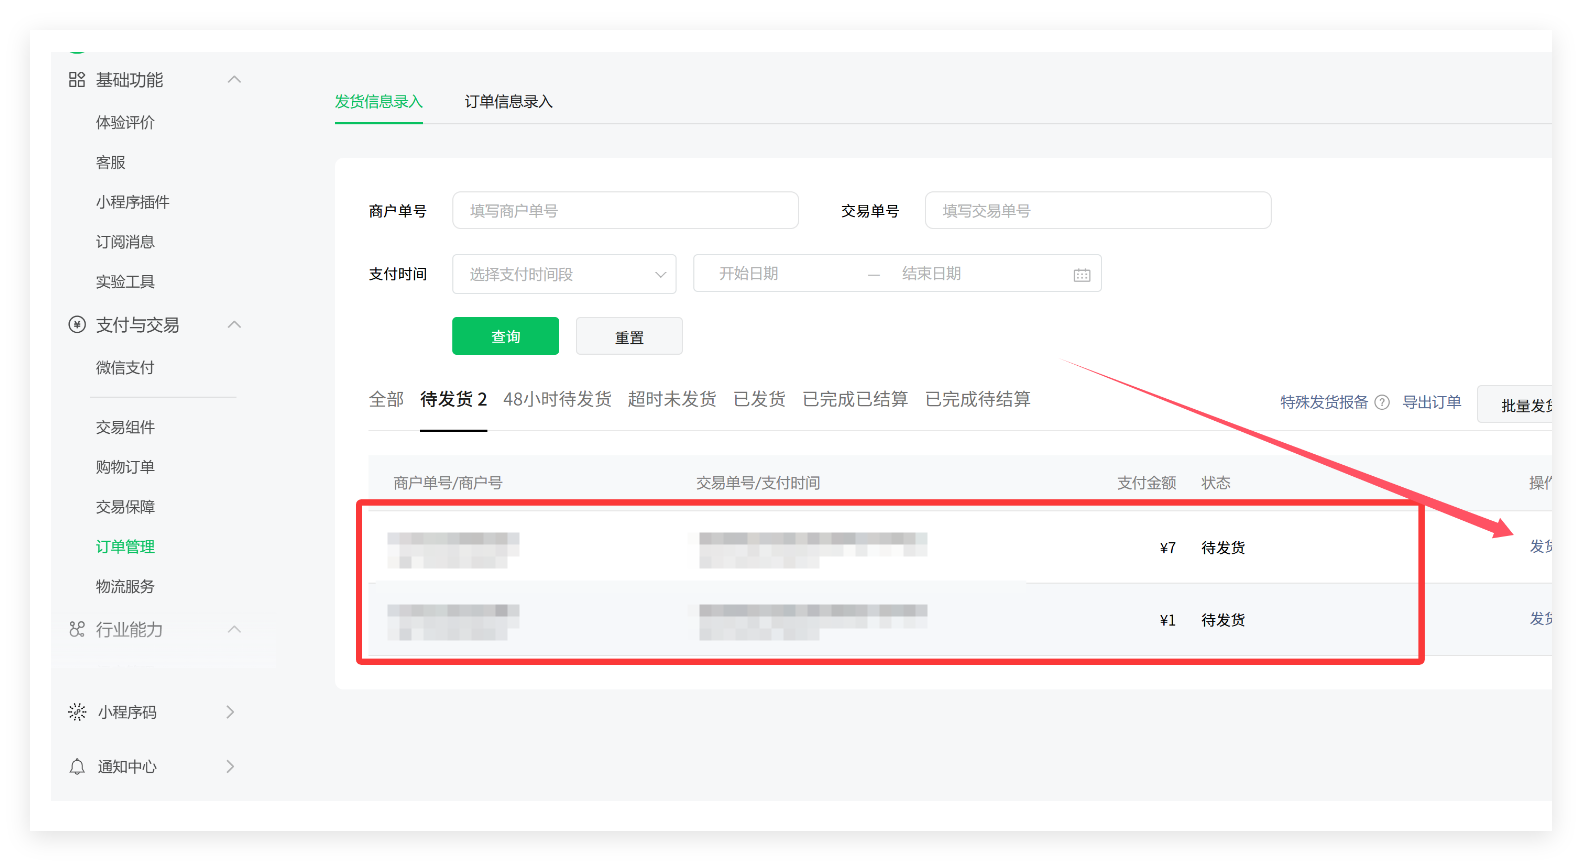Click 待发货 status in ¥7 row
1582x861 pixels.
(1223, 548)
